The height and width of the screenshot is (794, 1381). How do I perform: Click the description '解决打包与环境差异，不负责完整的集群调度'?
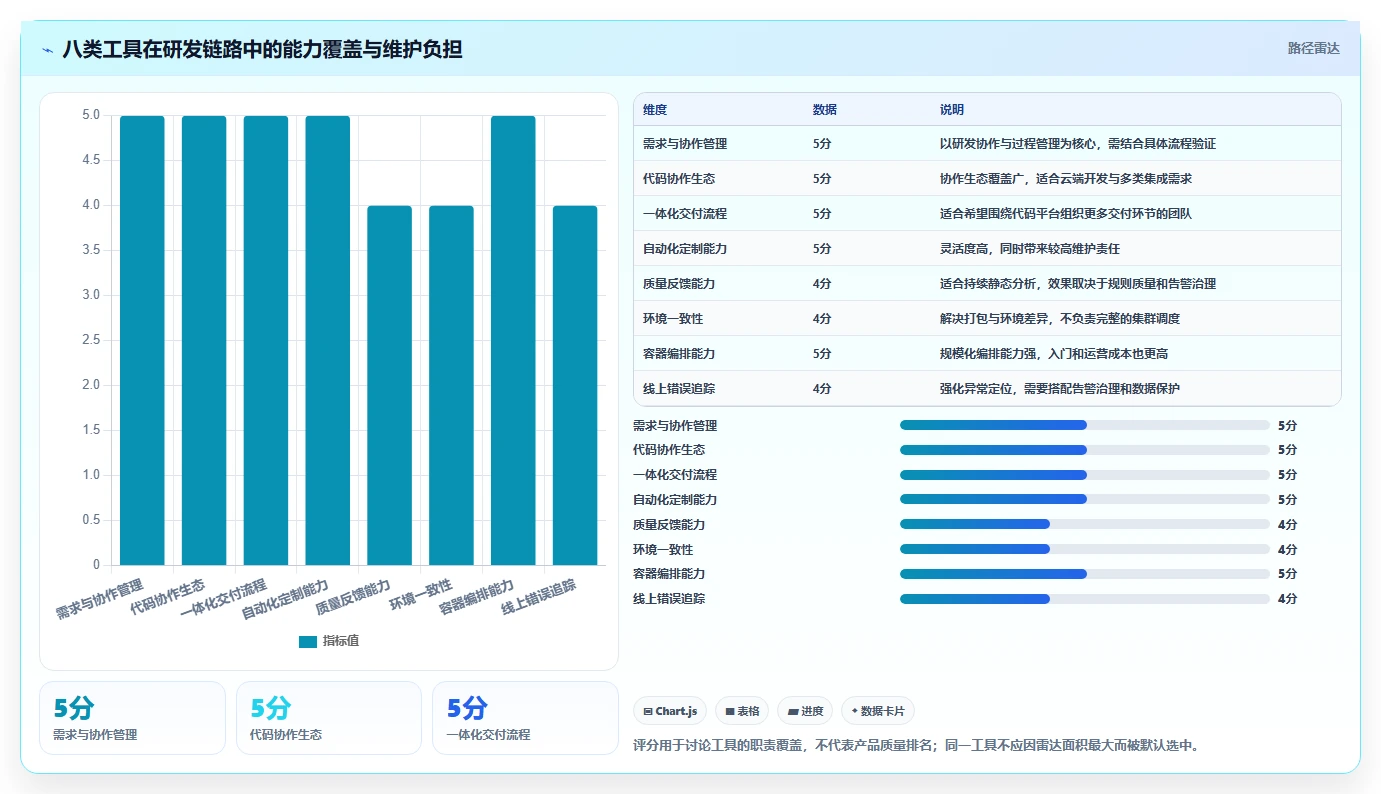pyautogui.click(x=1060, y=319)
